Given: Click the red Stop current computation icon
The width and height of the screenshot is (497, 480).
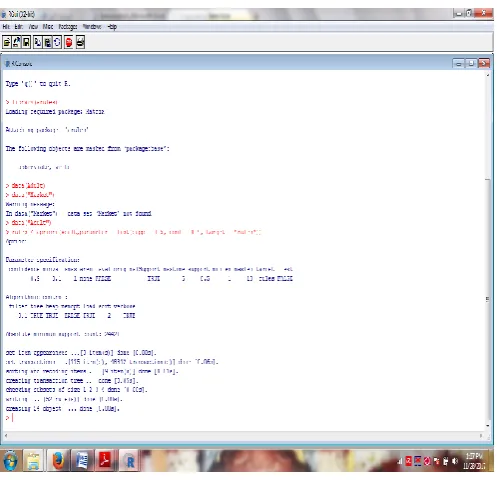Looking at the screenshot, I should click(x=69, y=42).
